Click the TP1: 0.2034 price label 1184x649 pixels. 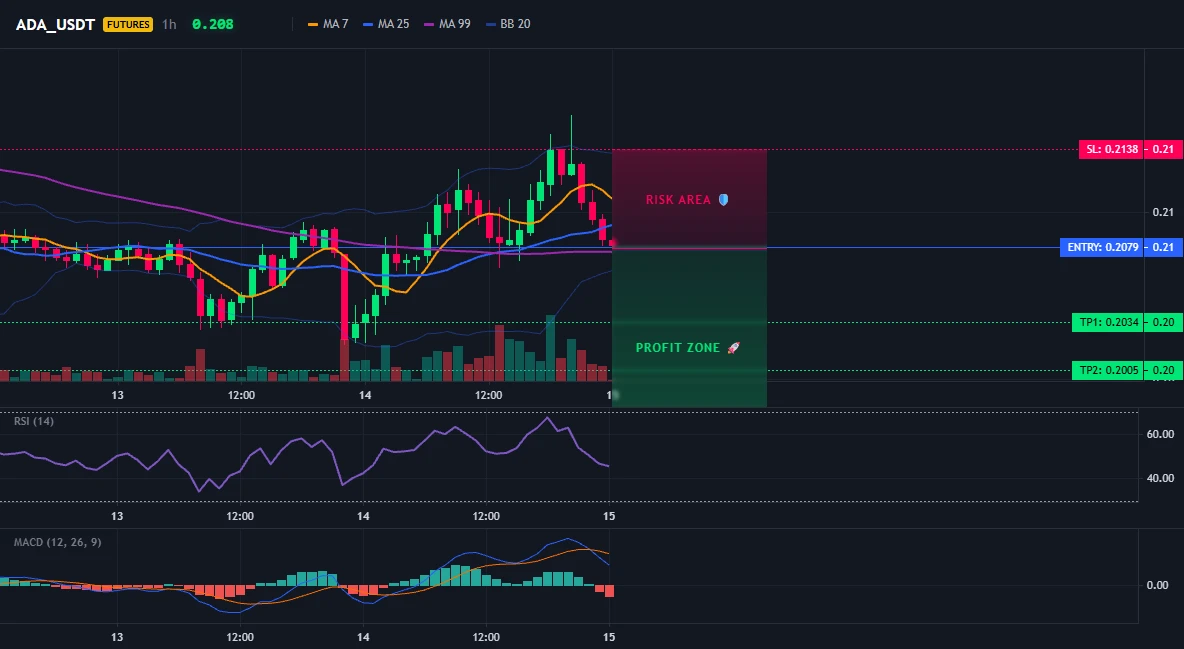click(x=1107, y=323)
